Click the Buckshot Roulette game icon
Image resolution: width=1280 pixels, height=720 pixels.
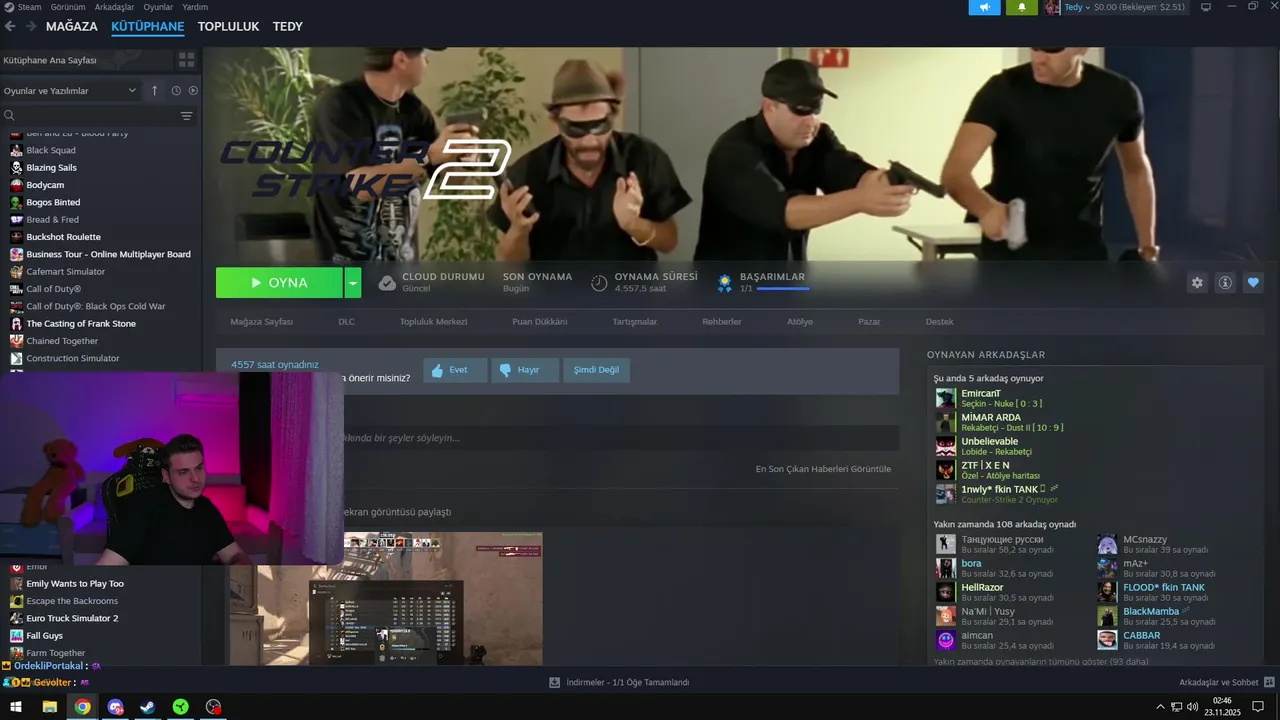coord(16,237)
